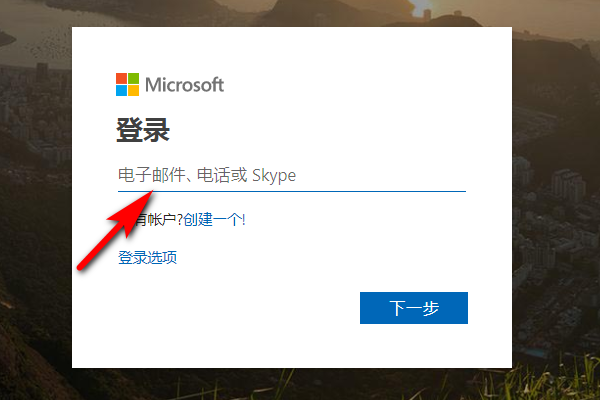Click the 下一步 button

tap(414, 308)
